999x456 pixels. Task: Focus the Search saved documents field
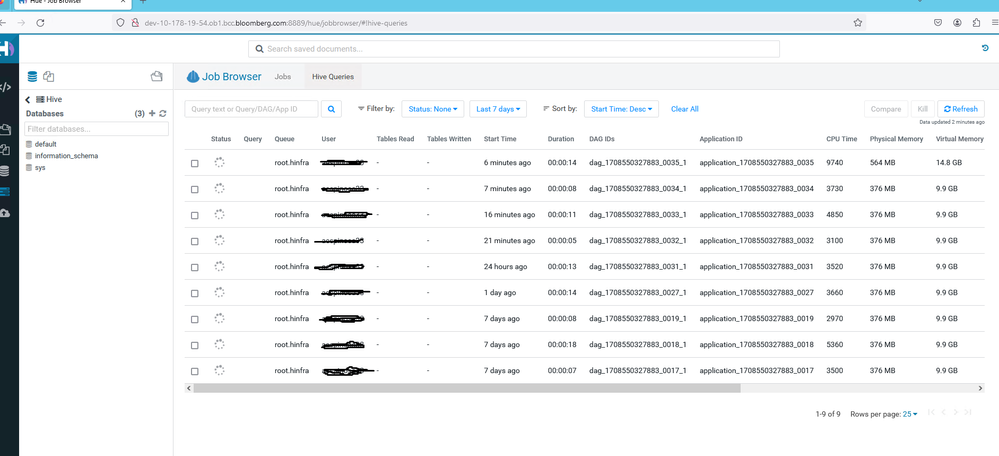click(514, 49)
